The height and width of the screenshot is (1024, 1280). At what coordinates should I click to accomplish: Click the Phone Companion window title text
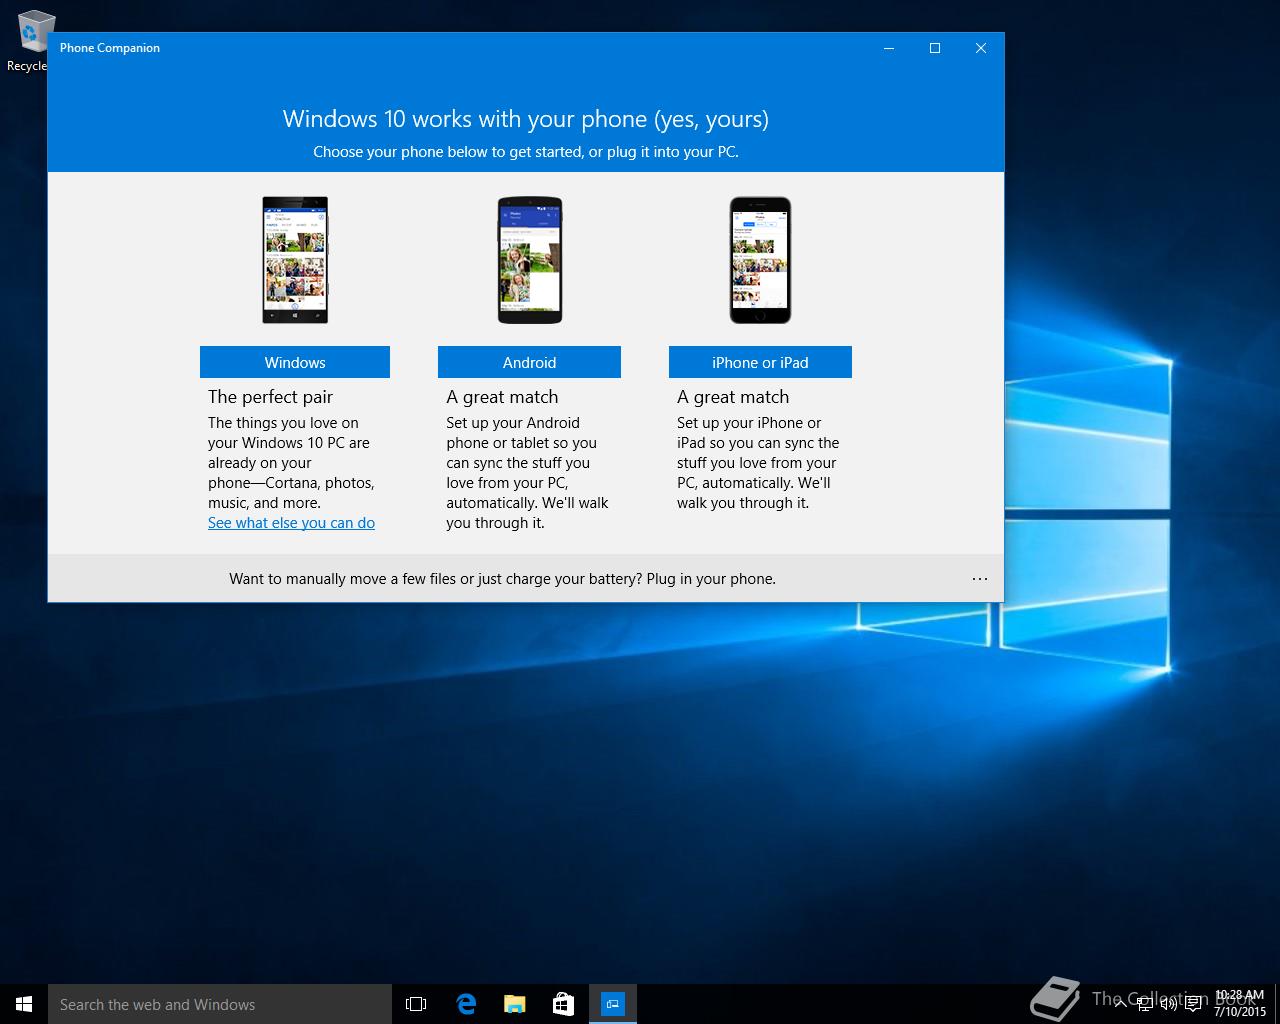(x=110, y=48)
